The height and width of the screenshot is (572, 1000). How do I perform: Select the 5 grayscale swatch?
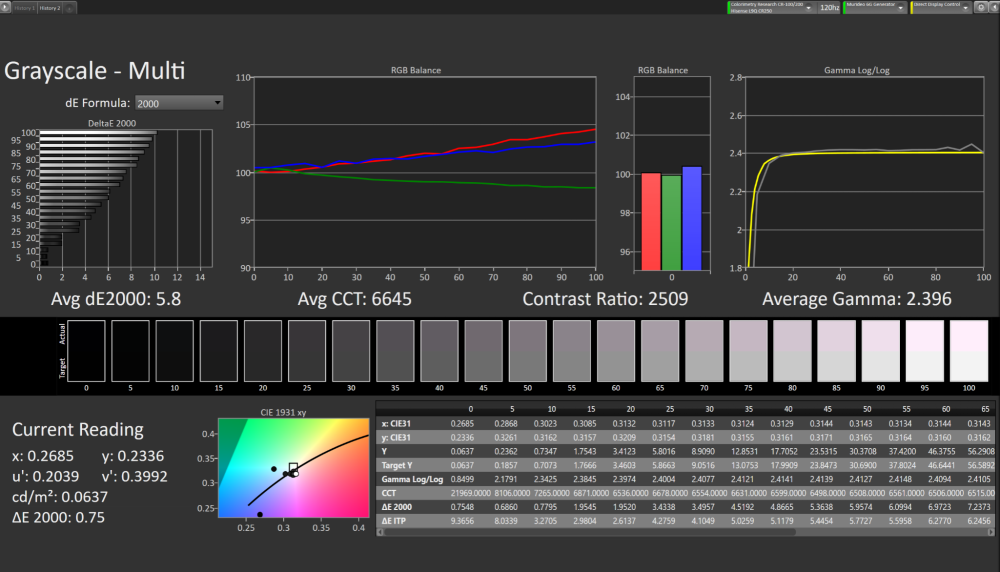tap(130, 351)
